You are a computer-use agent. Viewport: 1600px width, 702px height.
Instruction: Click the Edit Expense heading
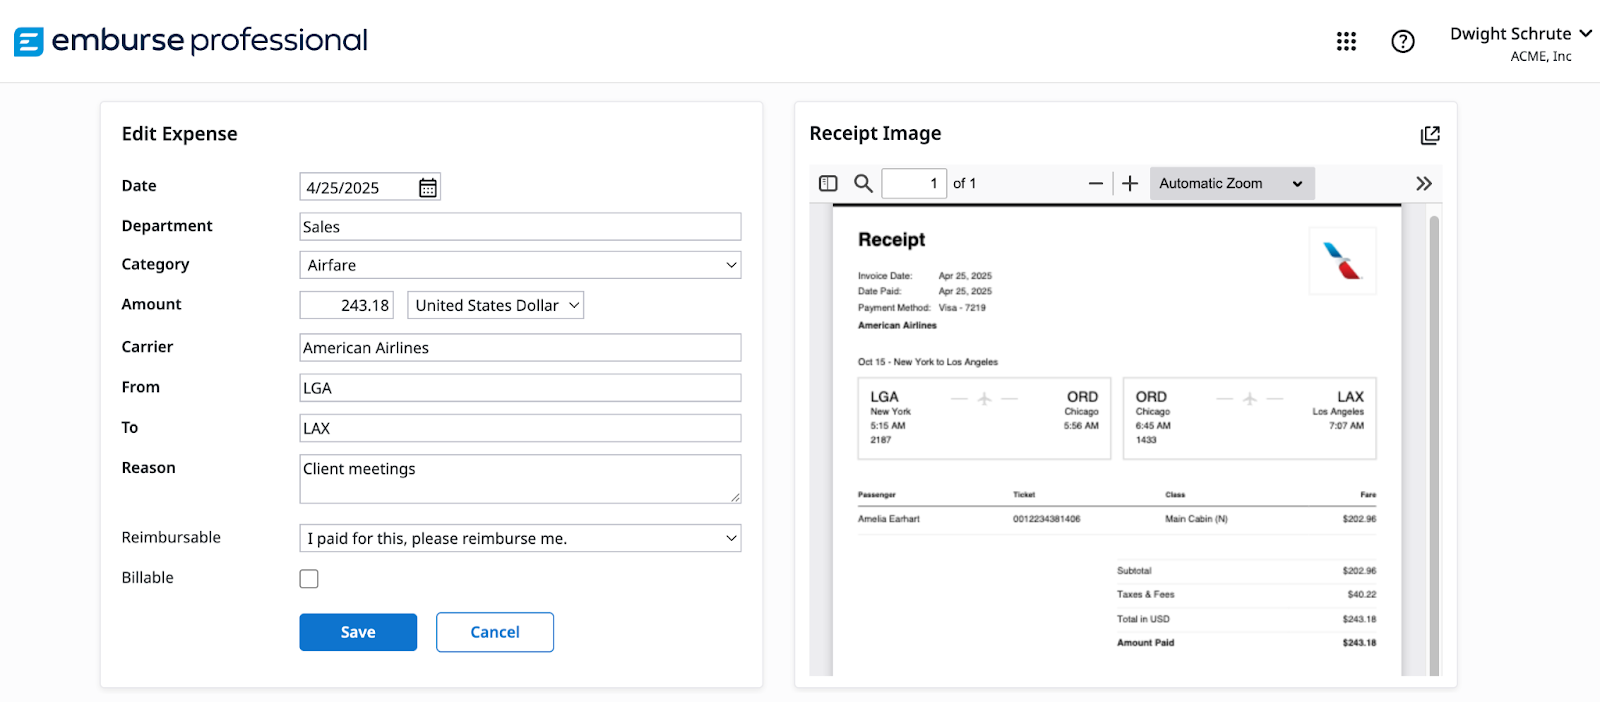coord(180,134)
